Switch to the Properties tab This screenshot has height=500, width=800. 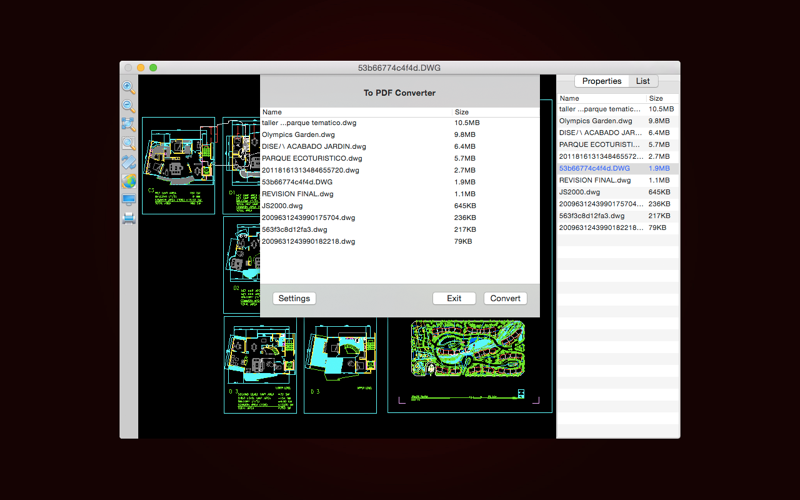click(x=602, y=81)
